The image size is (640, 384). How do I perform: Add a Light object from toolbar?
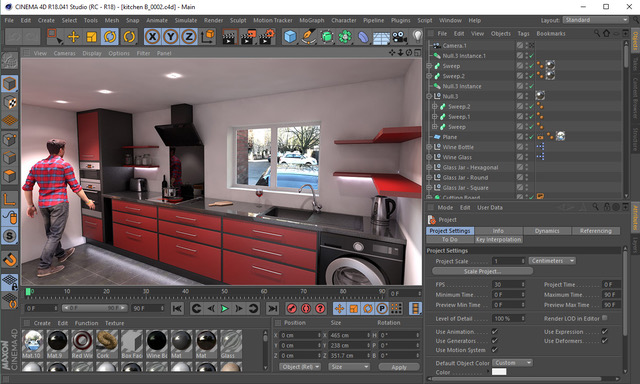tap(417, 37)
